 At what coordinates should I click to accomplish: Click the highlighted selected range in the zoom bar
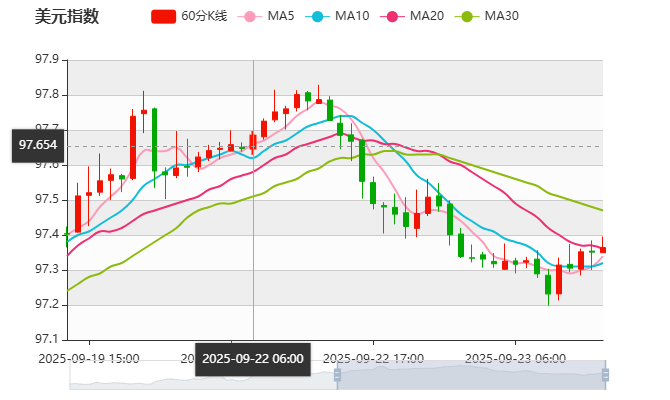(470, 375)
